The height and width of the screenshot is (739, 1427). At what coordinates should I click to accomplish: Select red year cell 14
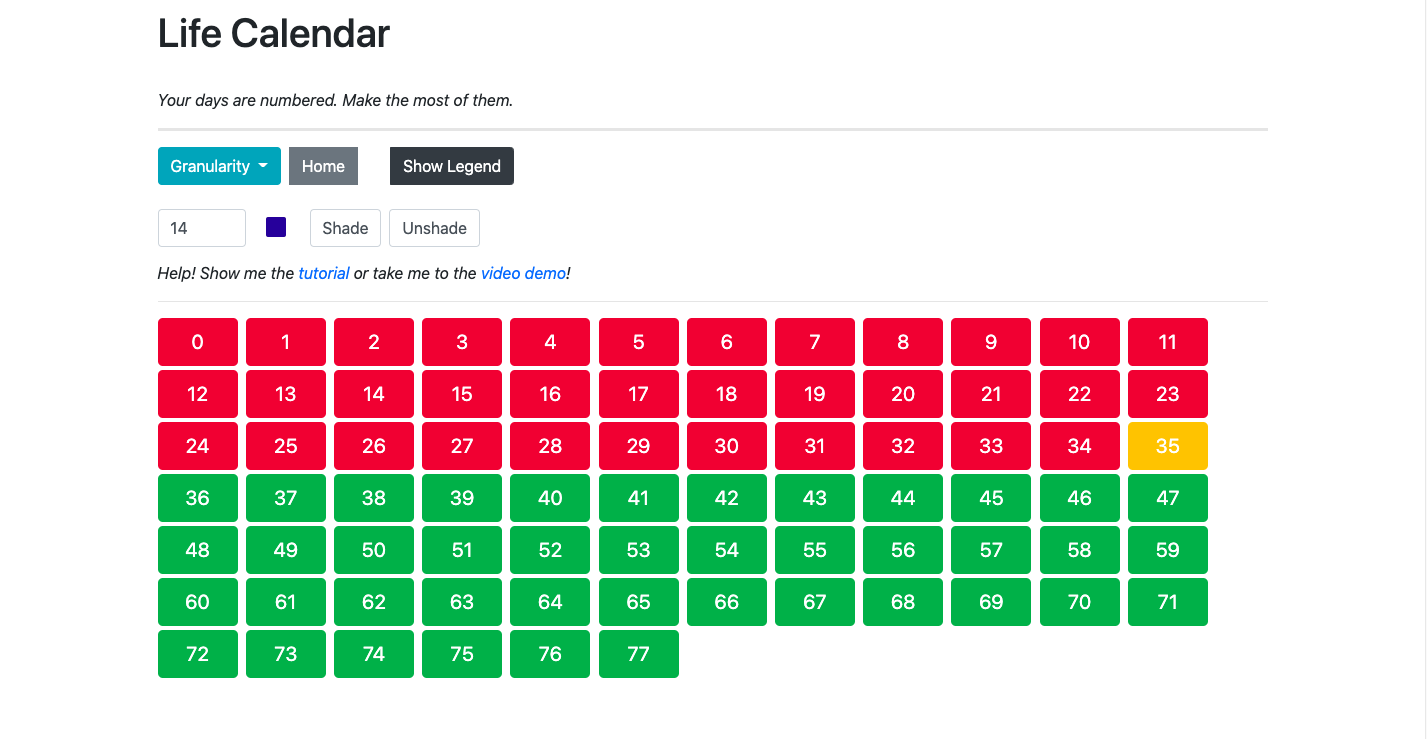374,394
